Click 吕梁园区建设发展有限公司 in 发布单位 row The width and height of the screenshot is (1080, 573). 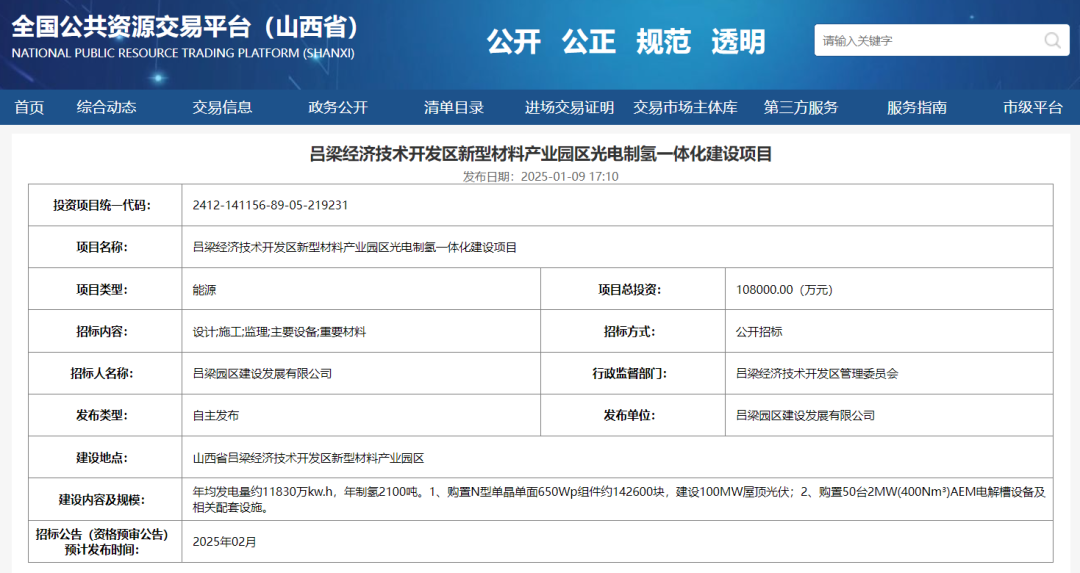(805, 416)
